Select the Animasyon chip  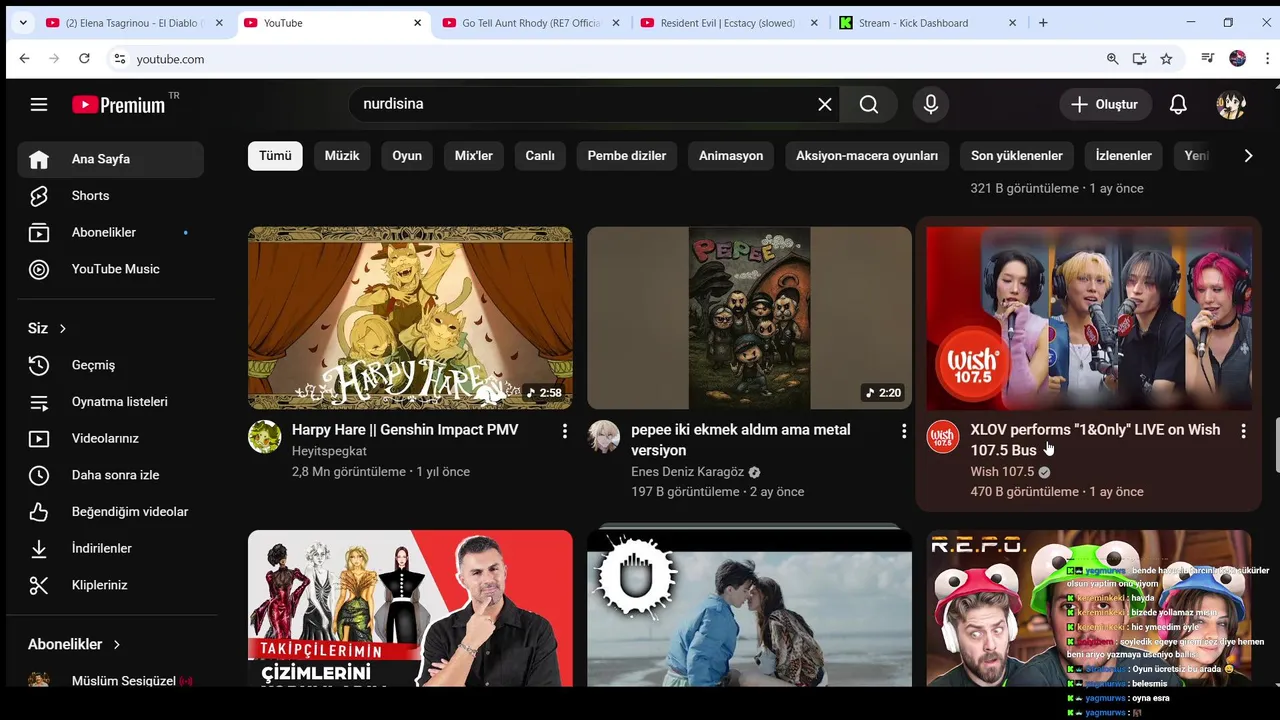click(731, 155)
